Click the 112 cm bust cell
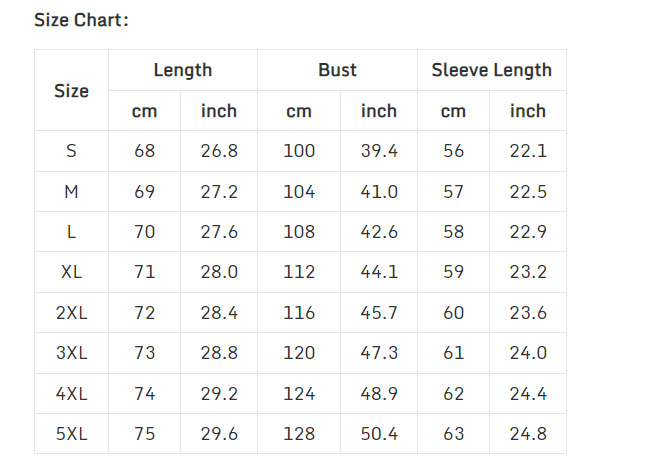This screenshot has height=462, width=655. (299, 272)
